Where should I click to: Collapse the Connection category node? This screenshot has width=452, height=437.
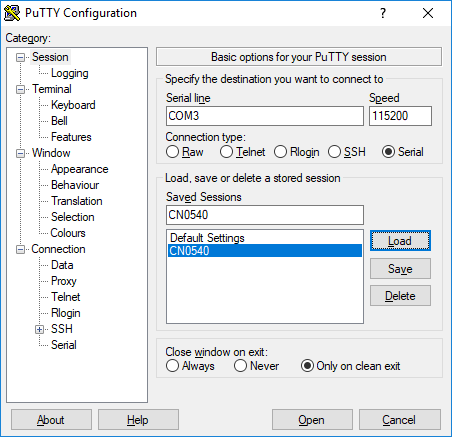pos(21,250)
